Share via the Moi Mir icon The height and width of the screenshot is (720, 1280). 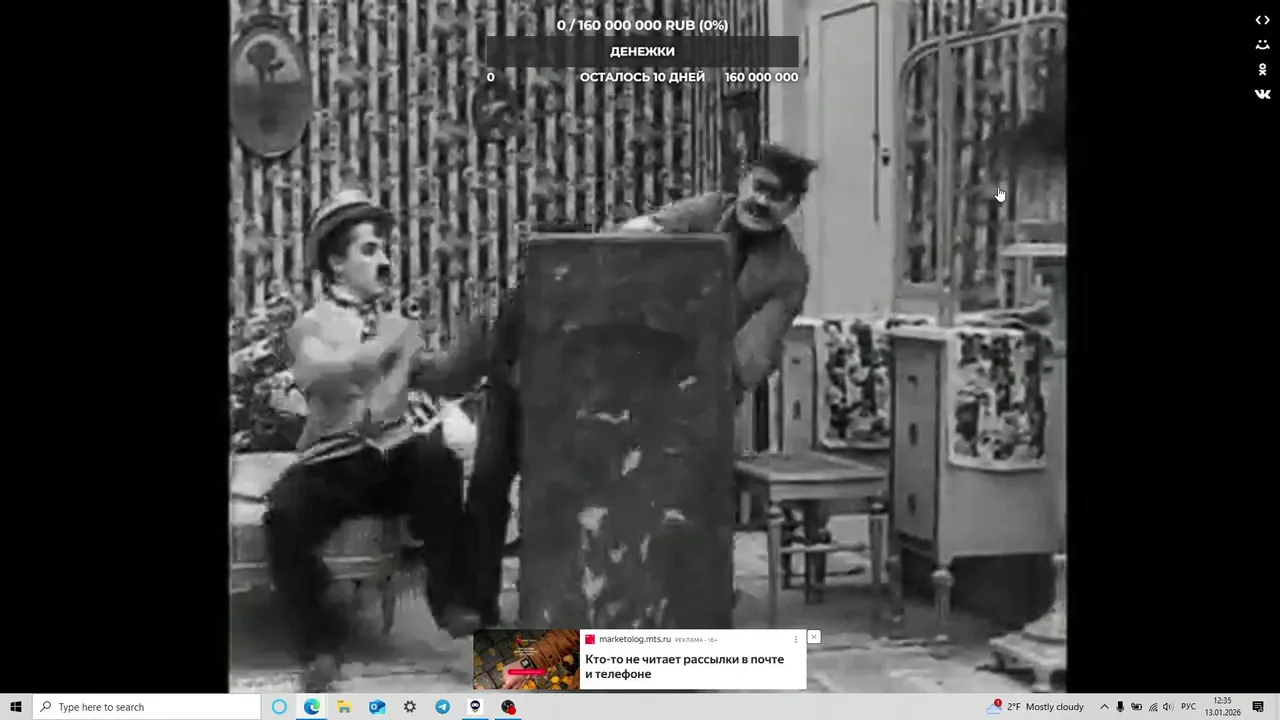[1262, 45]
